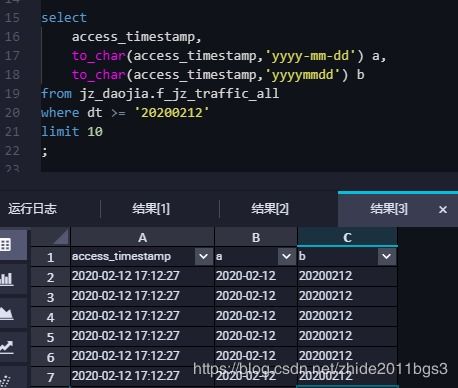
Task: Open the bar chart view icon
Action: click(x=6, y=279)
